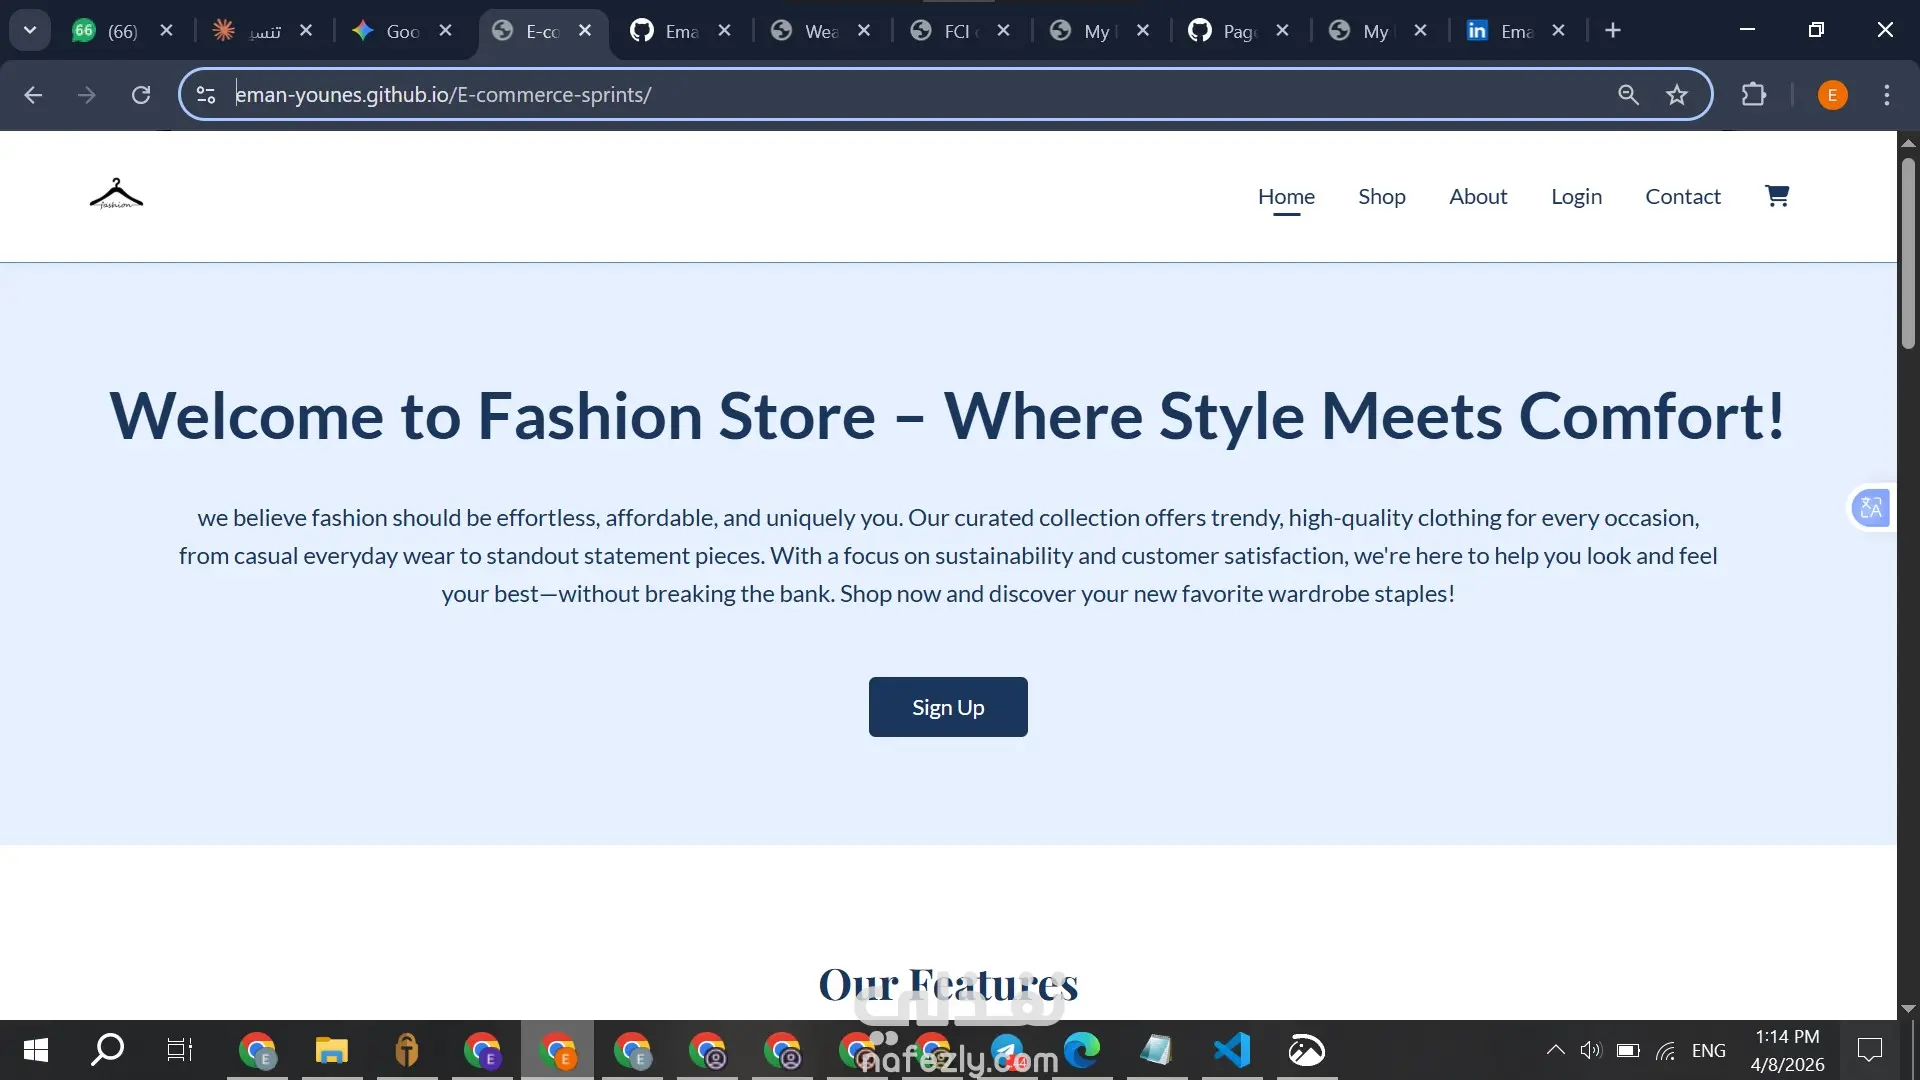Screen dimensions: 1920x1080
Task: View site information icon in address bar
Action: 206,95
